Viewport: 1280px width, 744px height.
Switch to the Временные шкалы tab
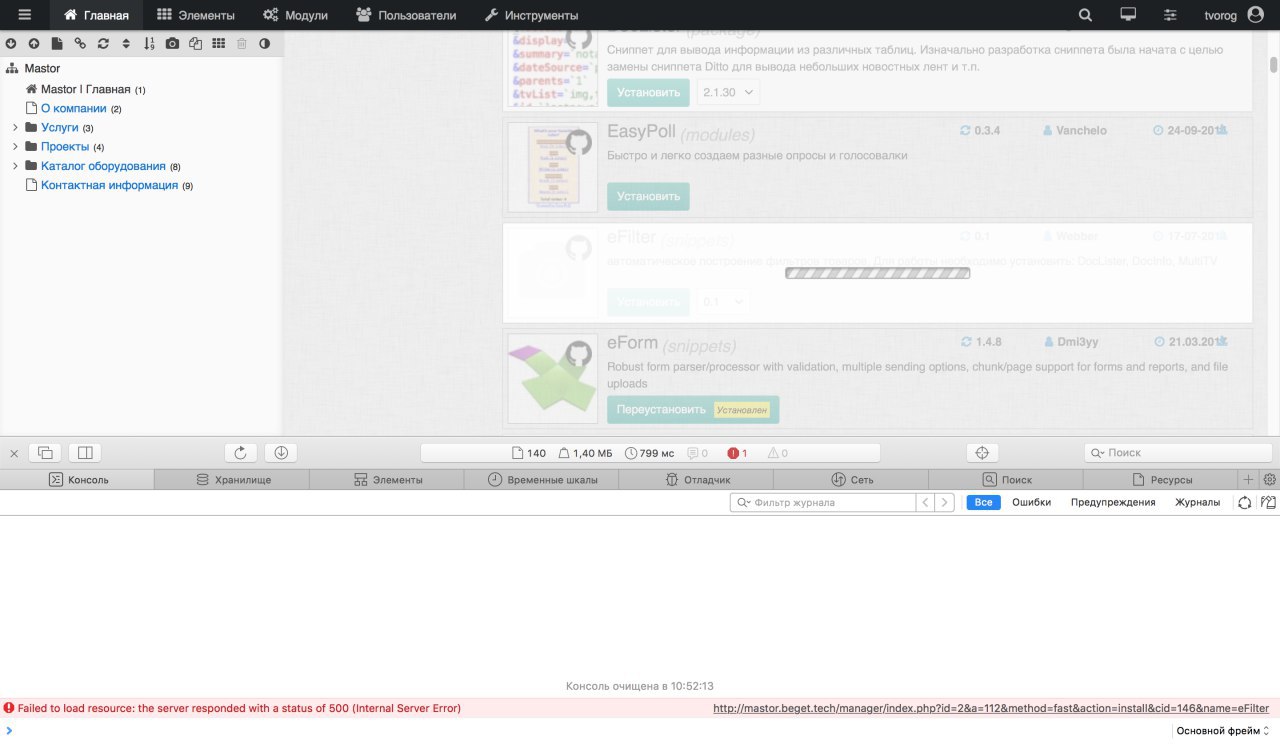click(x=543, y=480)
